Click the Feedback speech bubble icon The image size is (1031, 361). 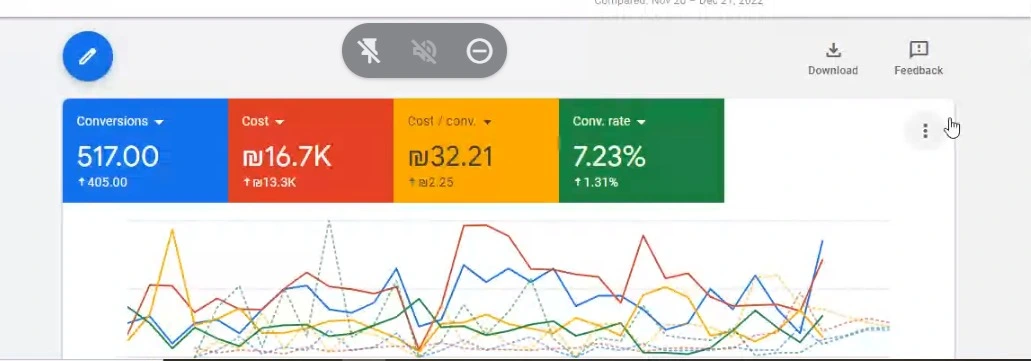click(919, 49)
